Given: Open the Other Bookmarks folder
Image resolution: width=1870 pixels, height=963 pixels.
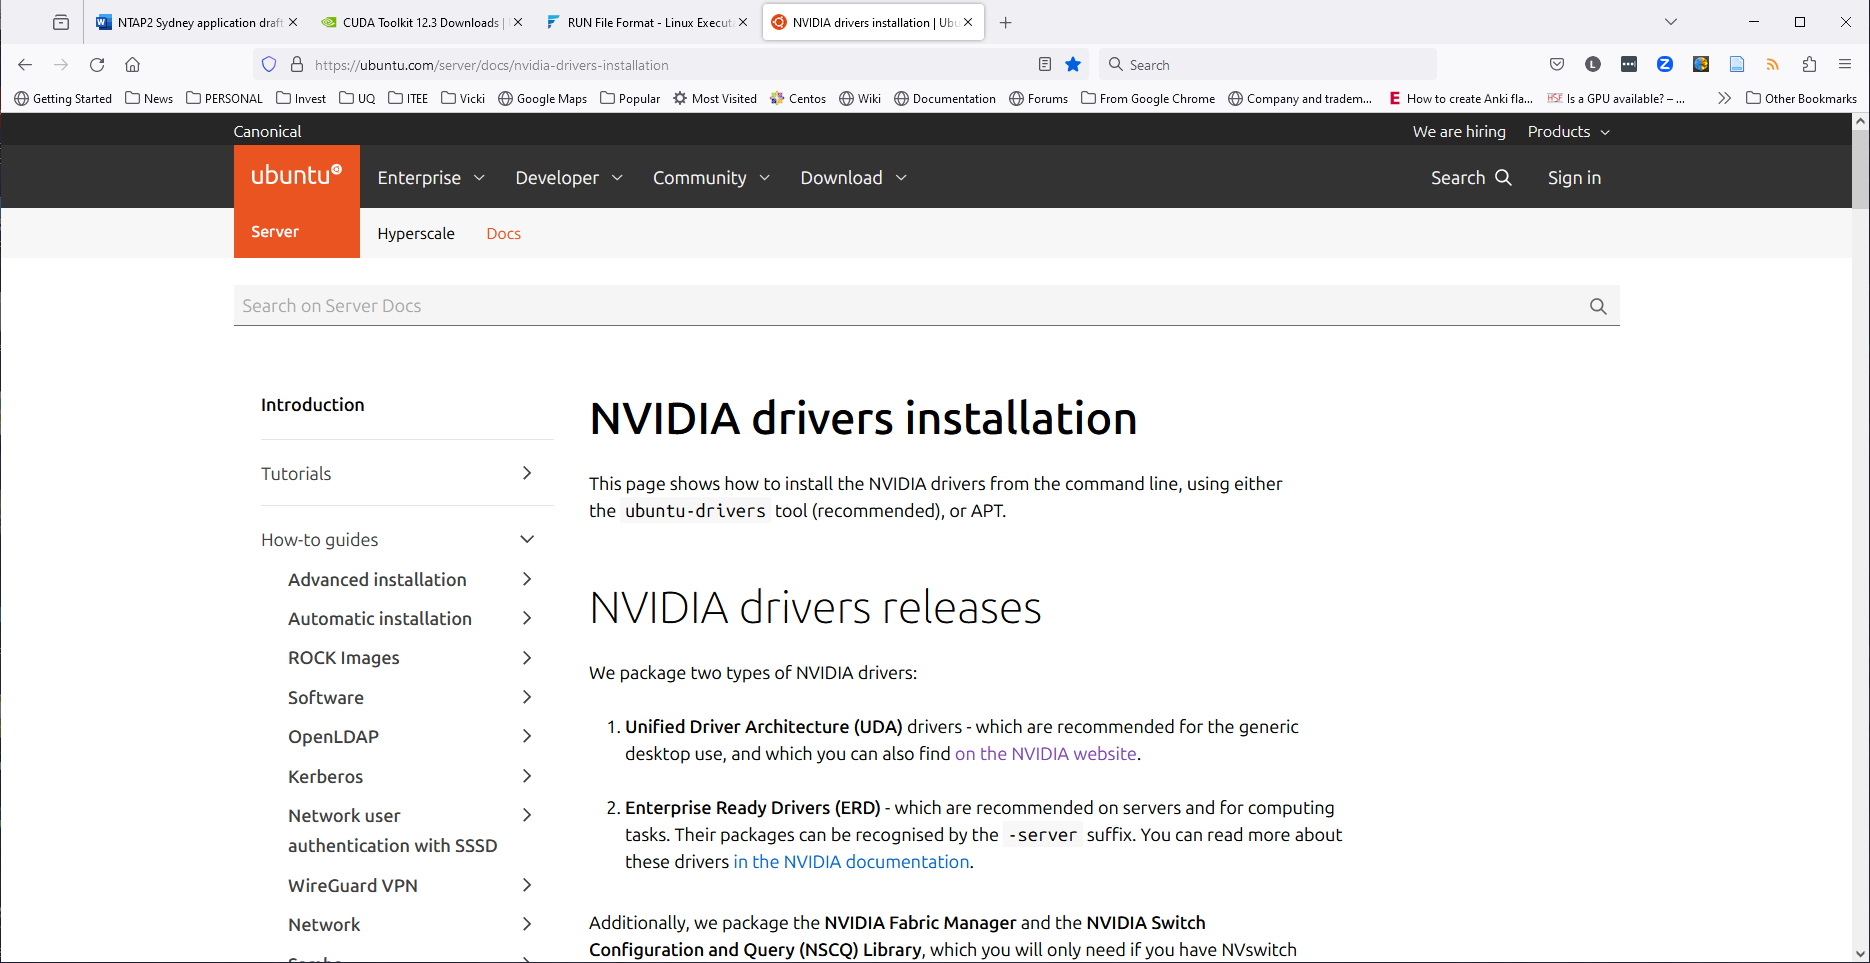Looking at the screenshot, I should pyautogui.click(x=1801, y=98).
